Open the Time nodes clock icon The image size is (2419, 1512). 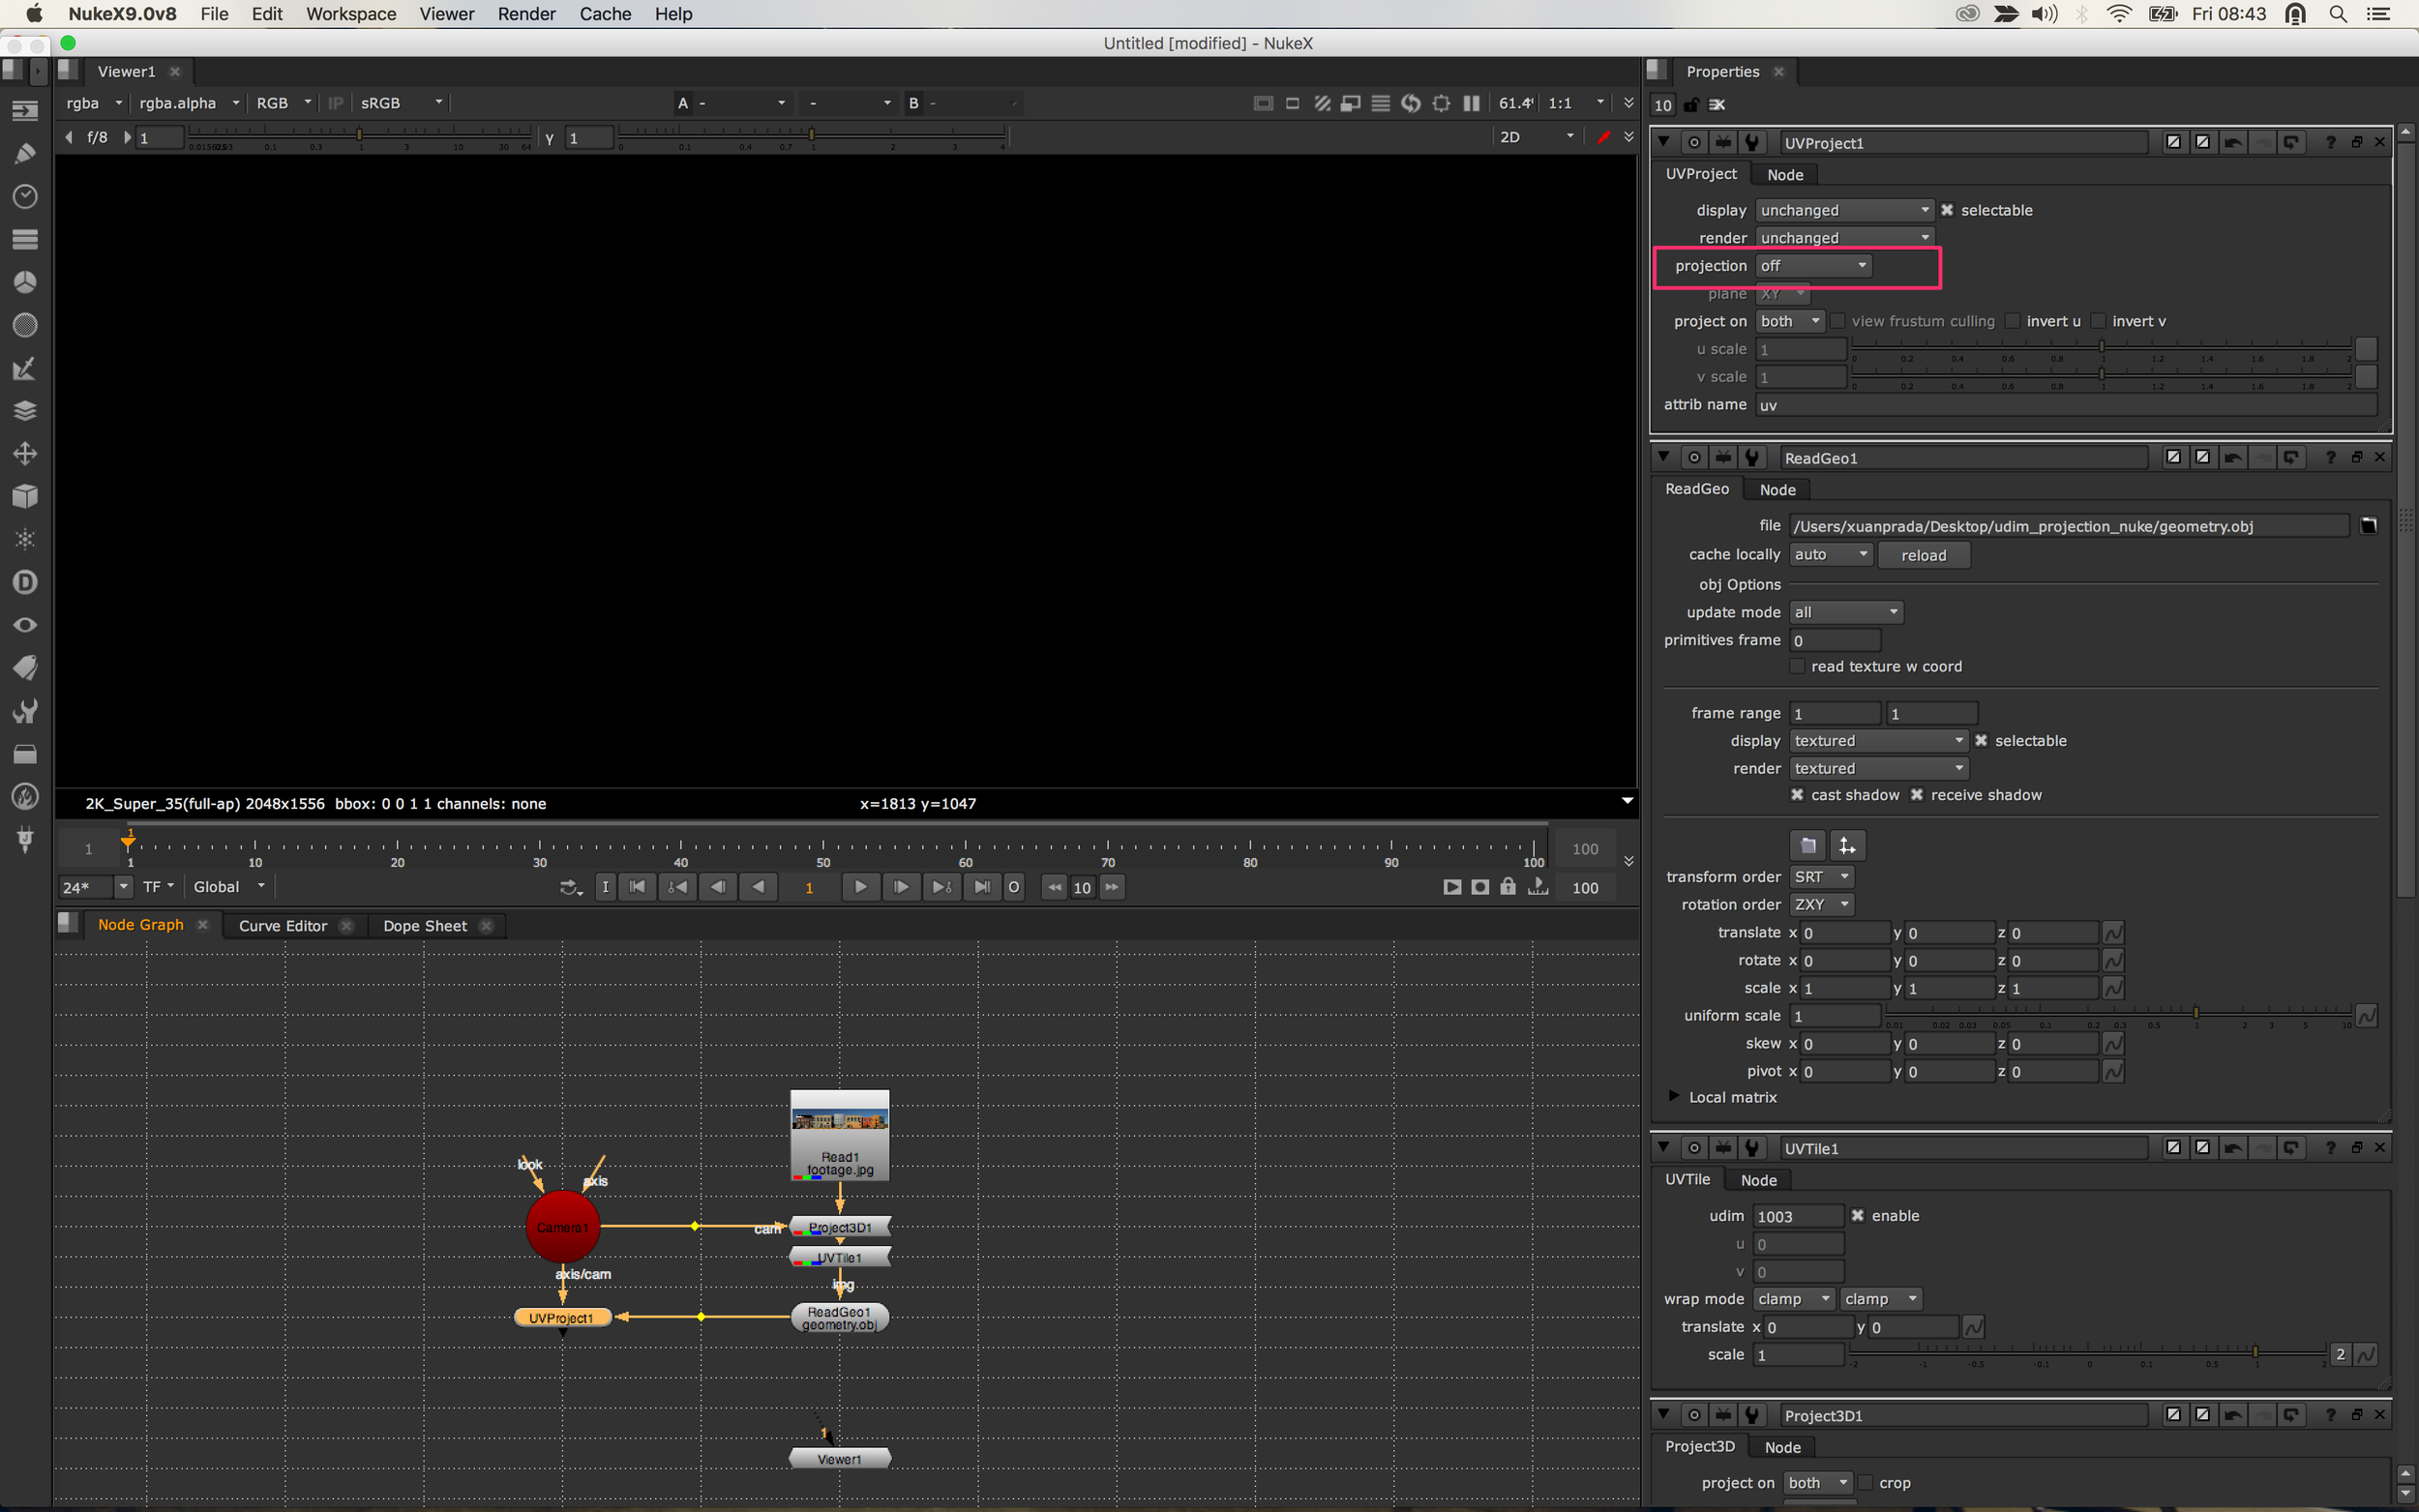coord(25,196)
